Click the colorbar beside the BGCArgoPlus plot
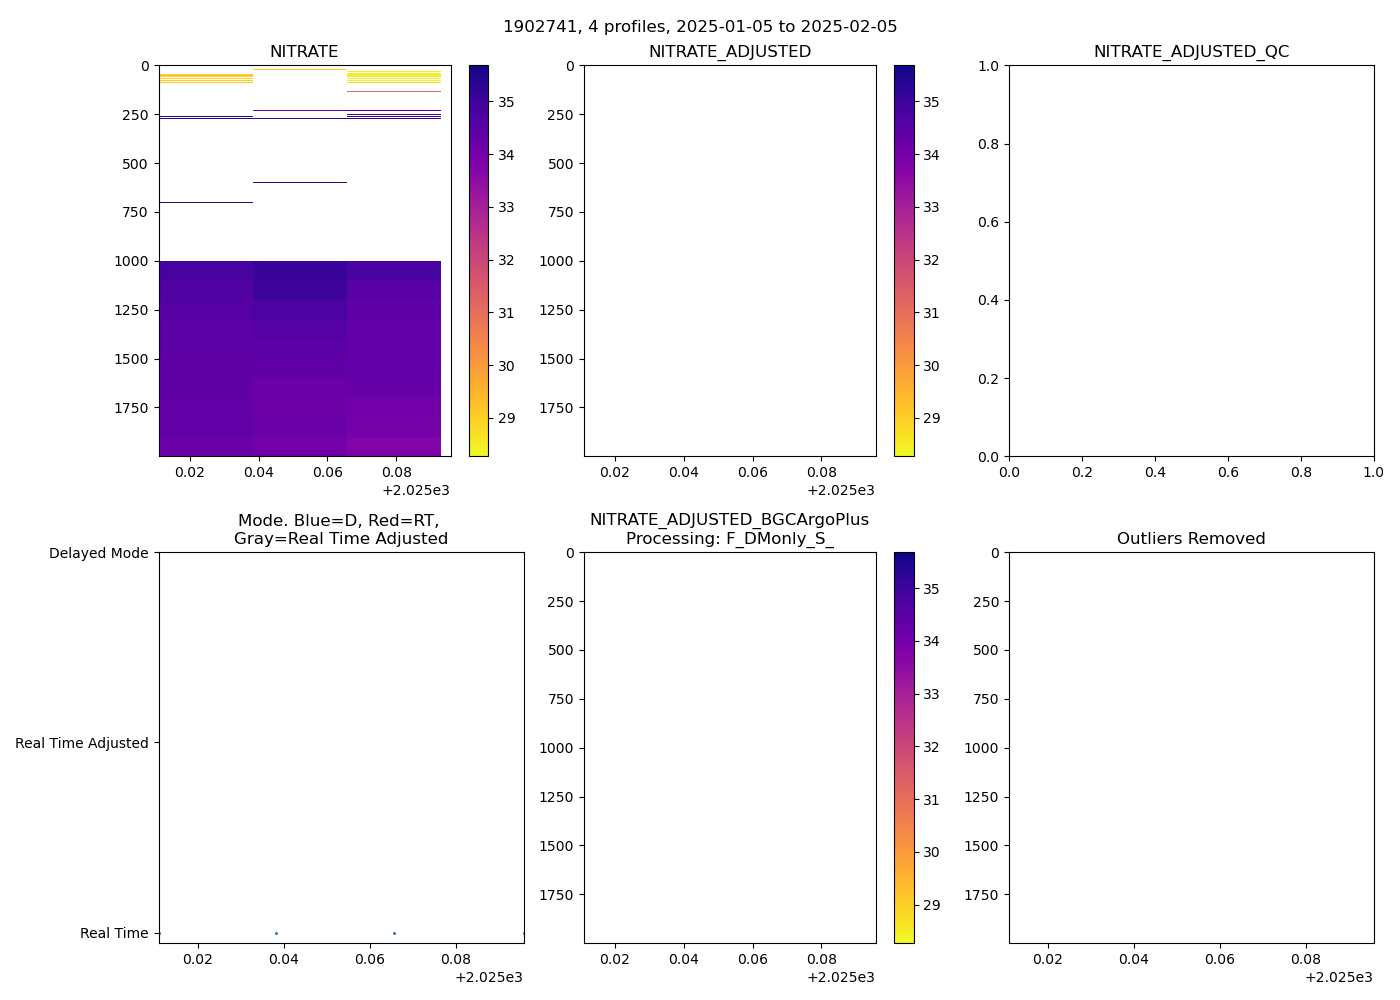This screenshot has height=1000, width=1400. click(904, 747)
